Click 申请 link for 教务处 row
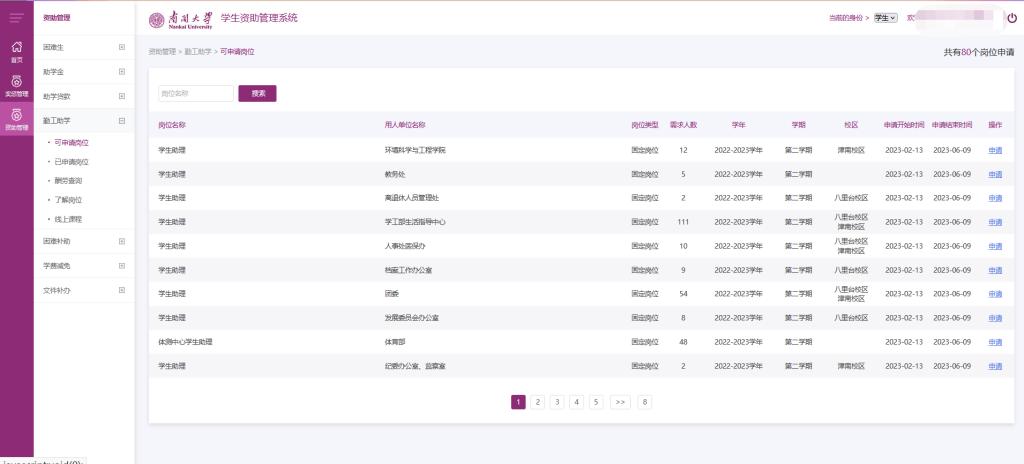The height and width of the screenshot is (464, 1024). pyautogui.click(x=994, y=174)
